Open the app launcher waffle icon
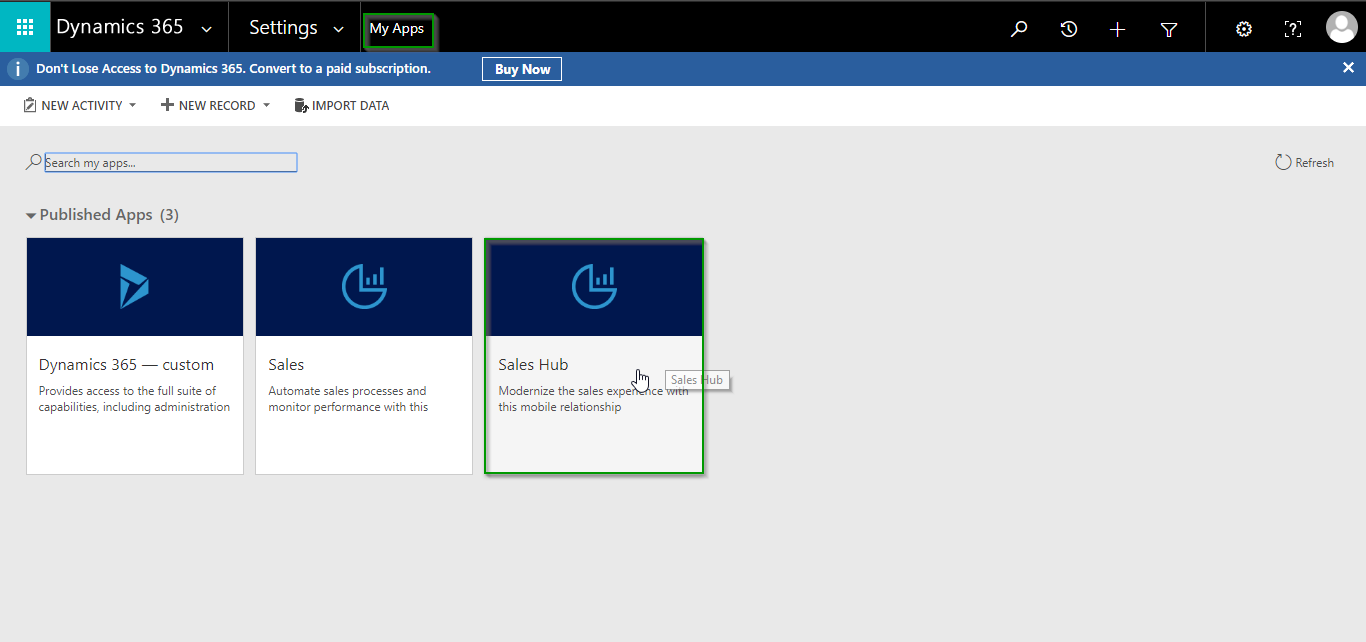The height and width of the screenshot is (642, 1366). click(25, 27)
